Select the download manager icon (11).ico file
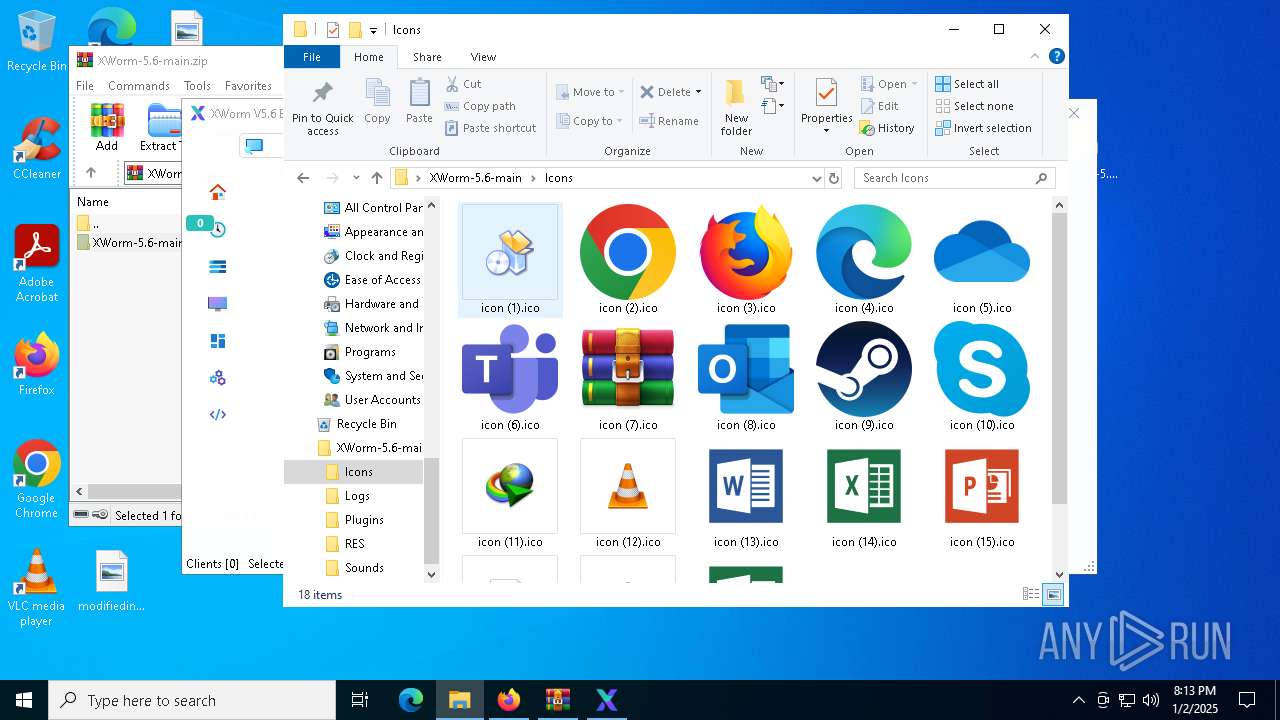 coord(509,494)
